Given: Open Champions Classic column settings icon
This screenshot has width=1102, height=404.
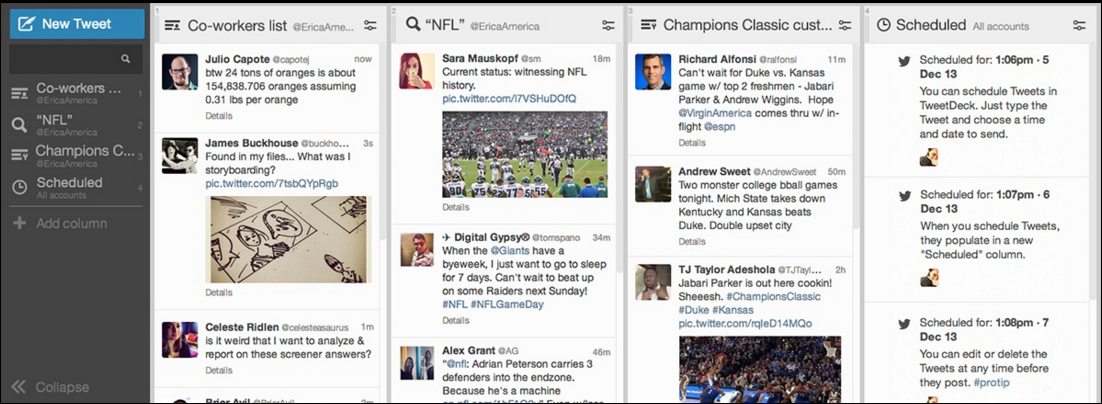Looking at the screenshot, I should coord(845,25).
